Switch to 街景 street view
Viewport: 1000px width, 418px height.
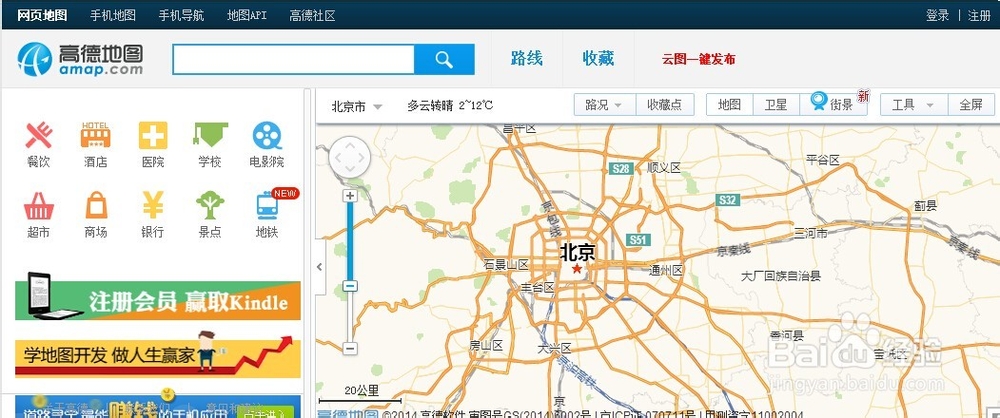pos(834,103)
